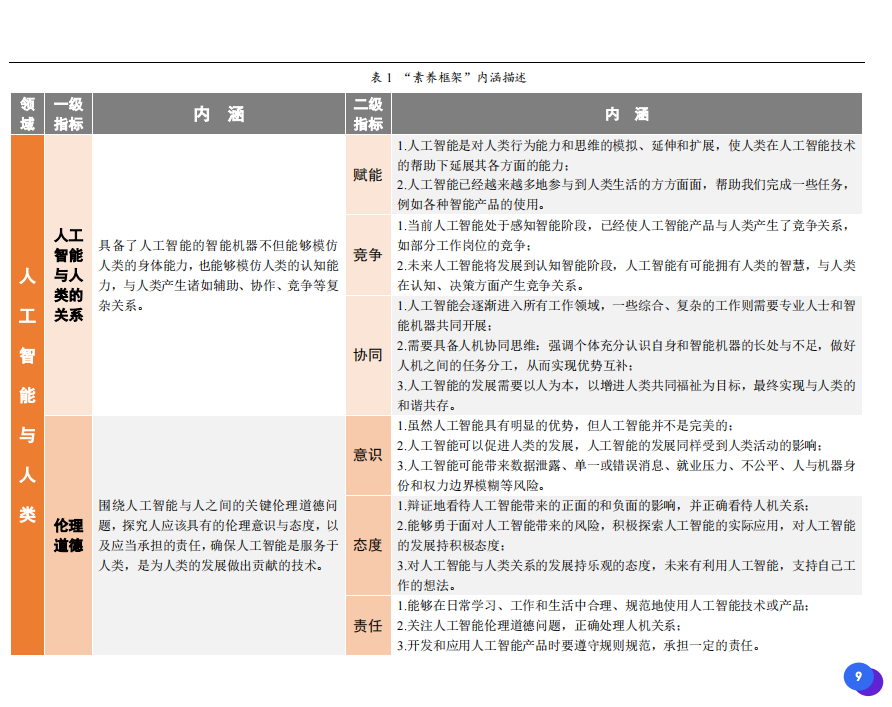Click the page number 9 badge

point(858,678)
